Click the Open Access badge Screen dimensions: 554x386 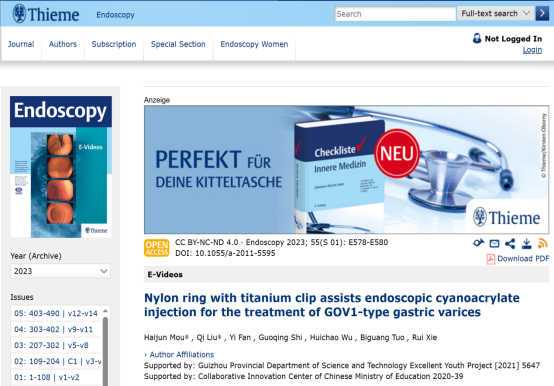click(157, 248)
